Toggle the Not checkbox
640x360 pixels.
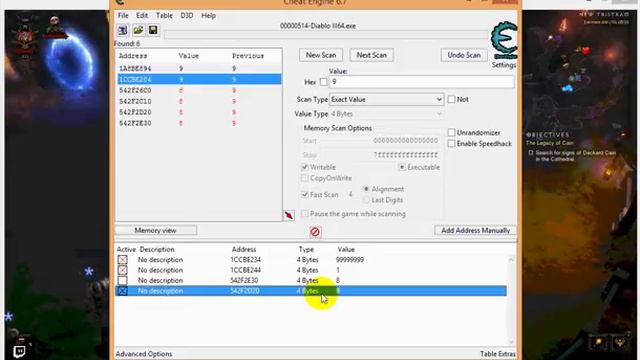[451, 99]
